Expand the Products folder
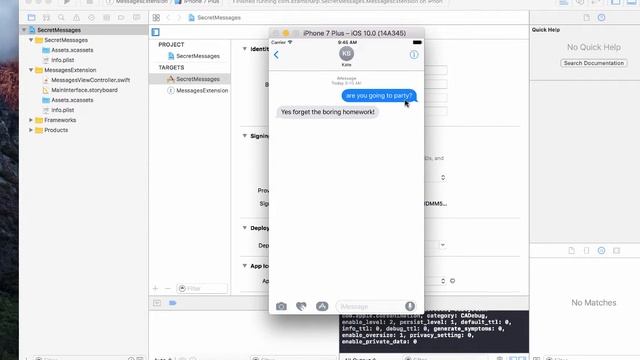Image resolution: width=640 pixels, height=360 pixels. point(31,130)
